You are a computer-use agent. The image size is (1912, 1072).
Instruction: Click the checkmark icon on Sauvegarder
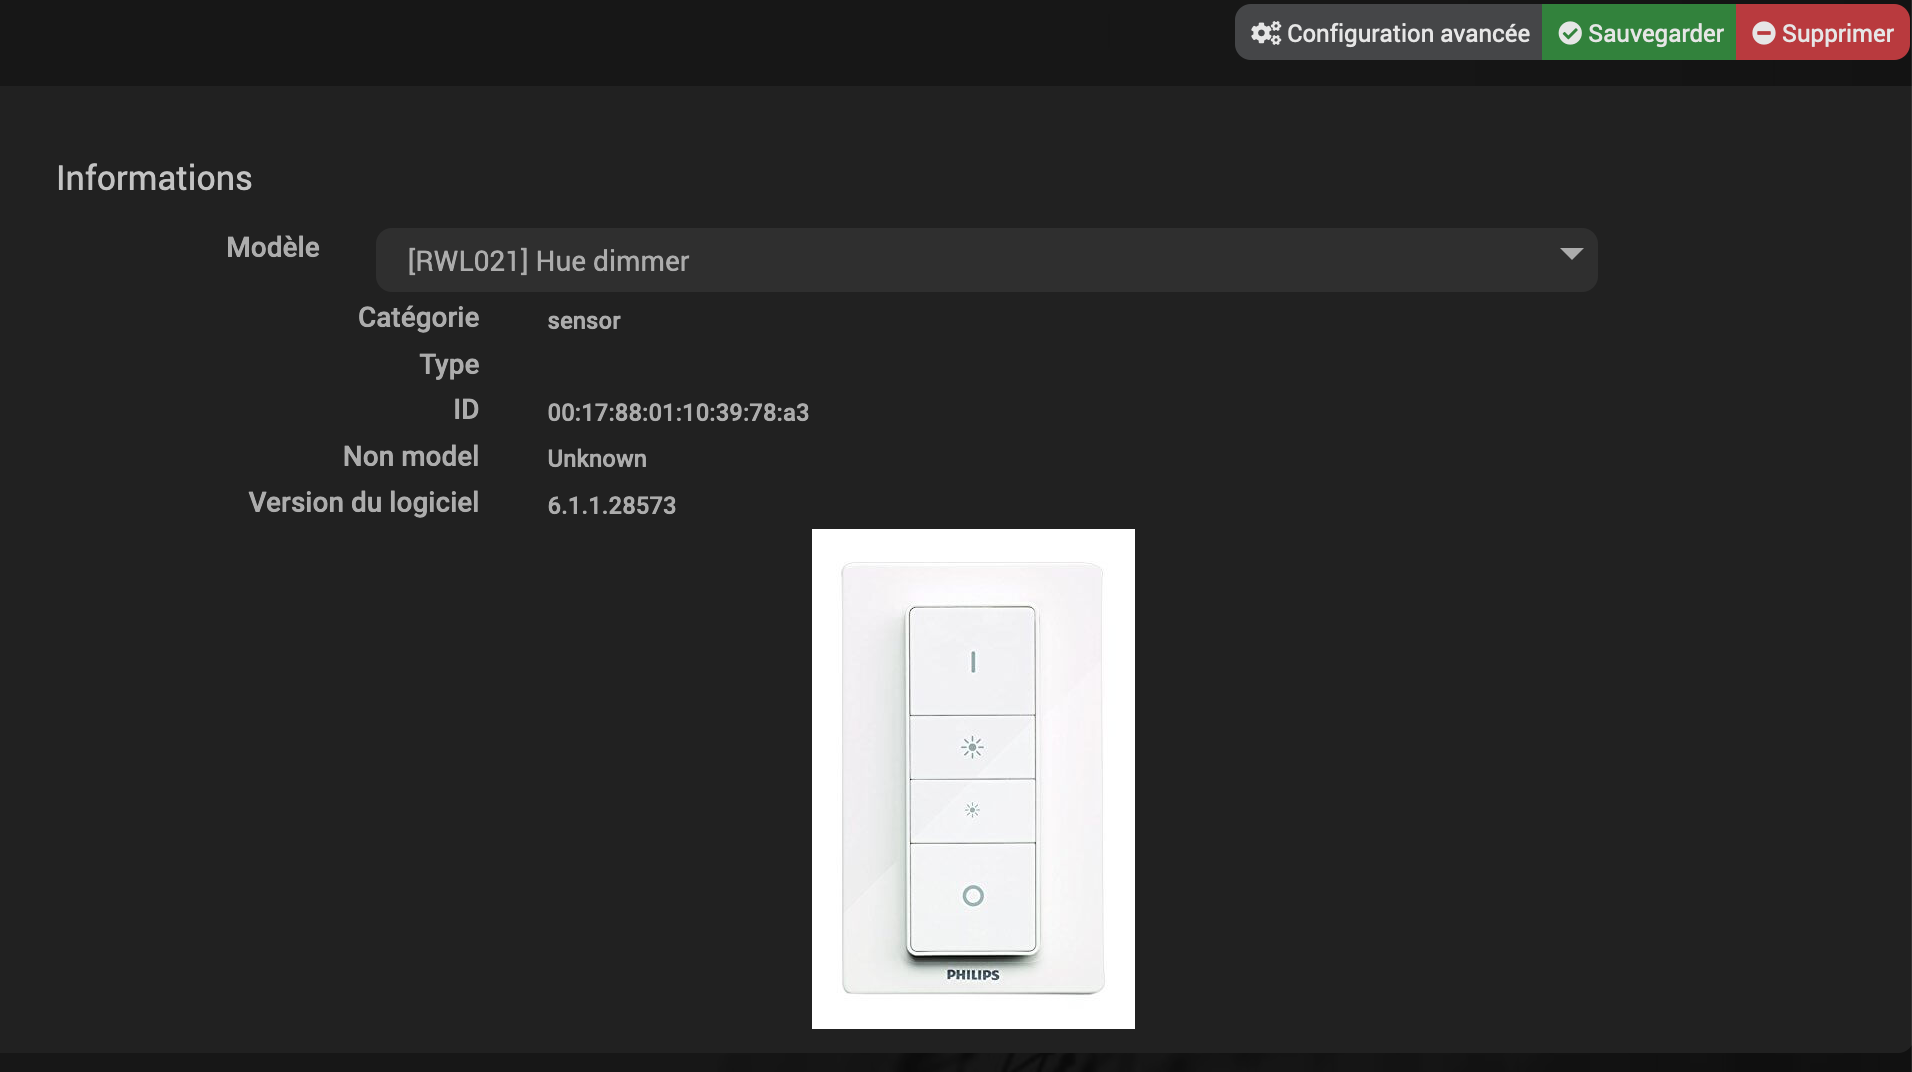coord(1570,33)
